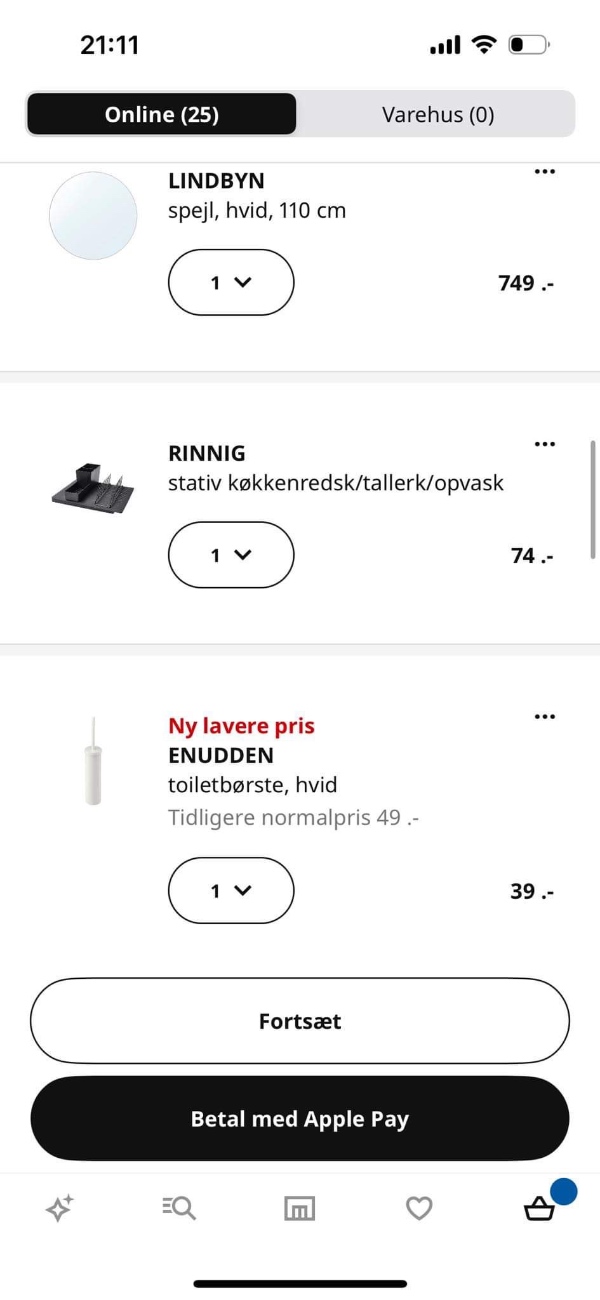
Task: Open the shopping basket icon
Action: point(540,1209)
